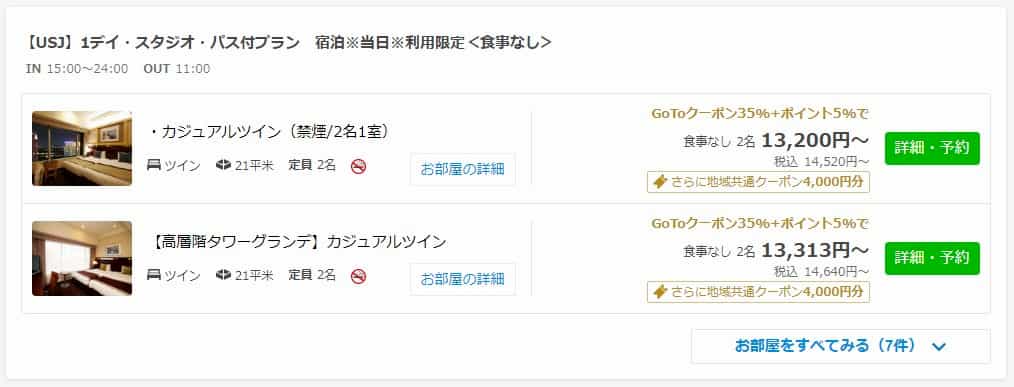Open the night-view twin room thumbnail

tap(82, 148)
